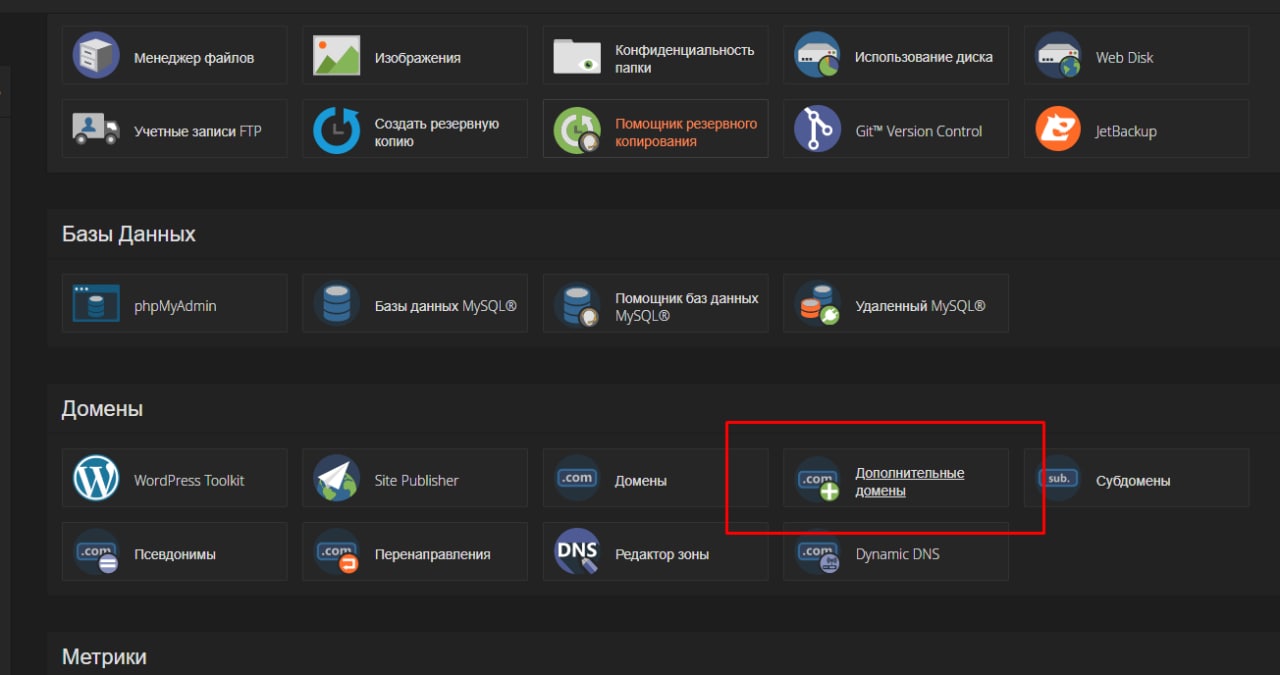Click the Dynamic DNS text link
Viewport: 1280px width, 675px height.
click(898, 554)
